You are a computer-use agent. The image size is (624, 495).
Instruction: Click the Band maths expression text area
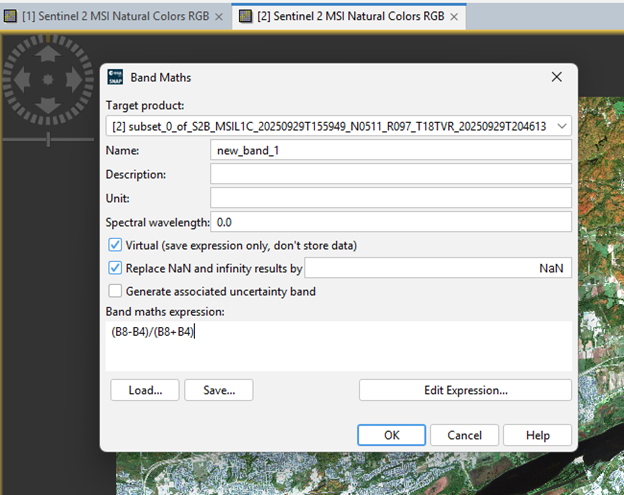coord(340,345)
